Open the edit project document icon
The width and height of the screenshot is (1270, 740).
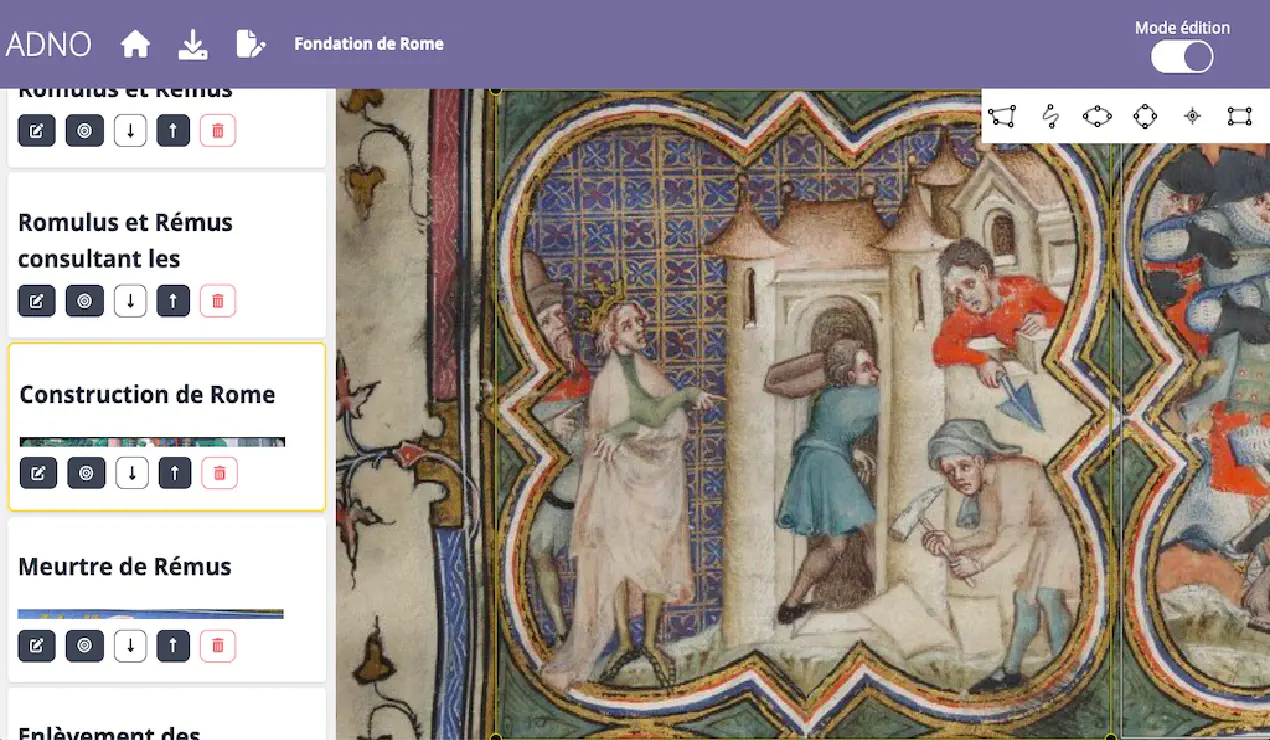point(250,44)
